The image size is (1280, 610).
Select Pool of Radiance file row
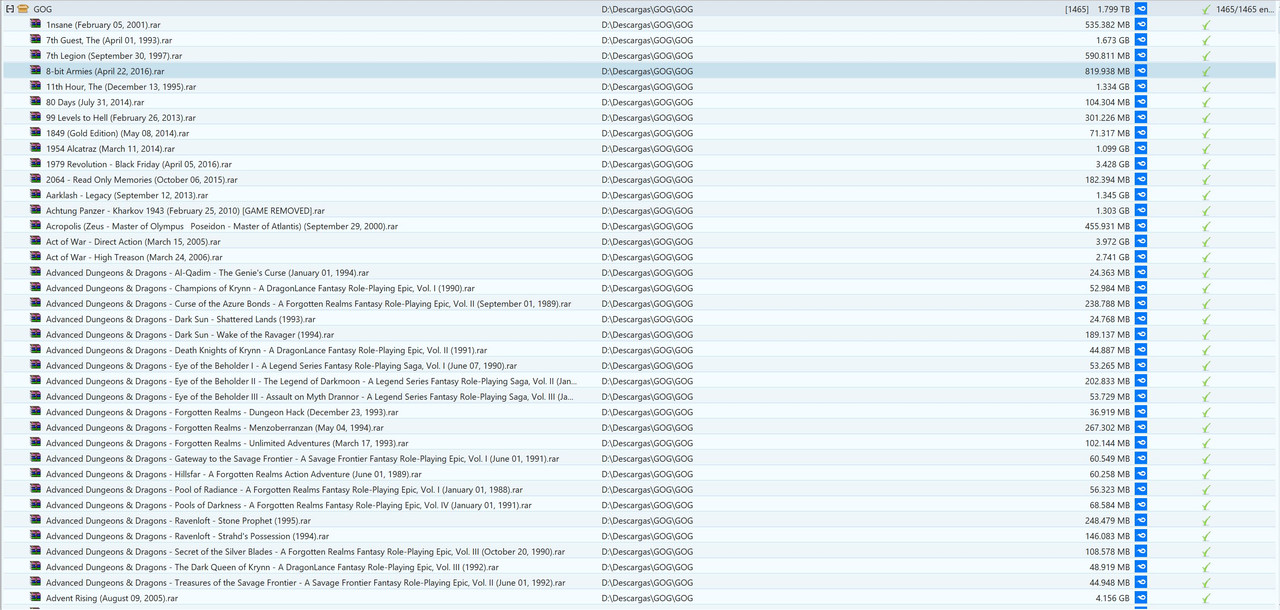286,490
